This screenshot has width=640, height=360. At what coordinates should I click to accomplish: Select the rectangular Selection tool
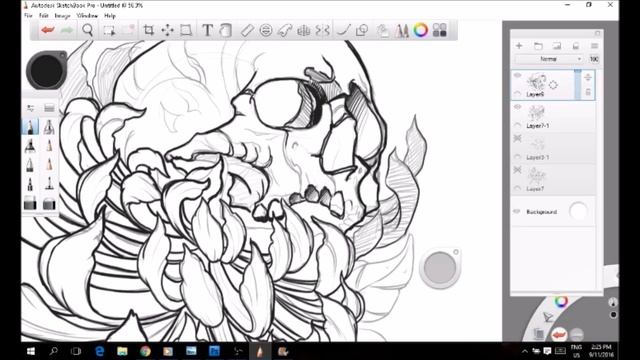tap(109, 31)
